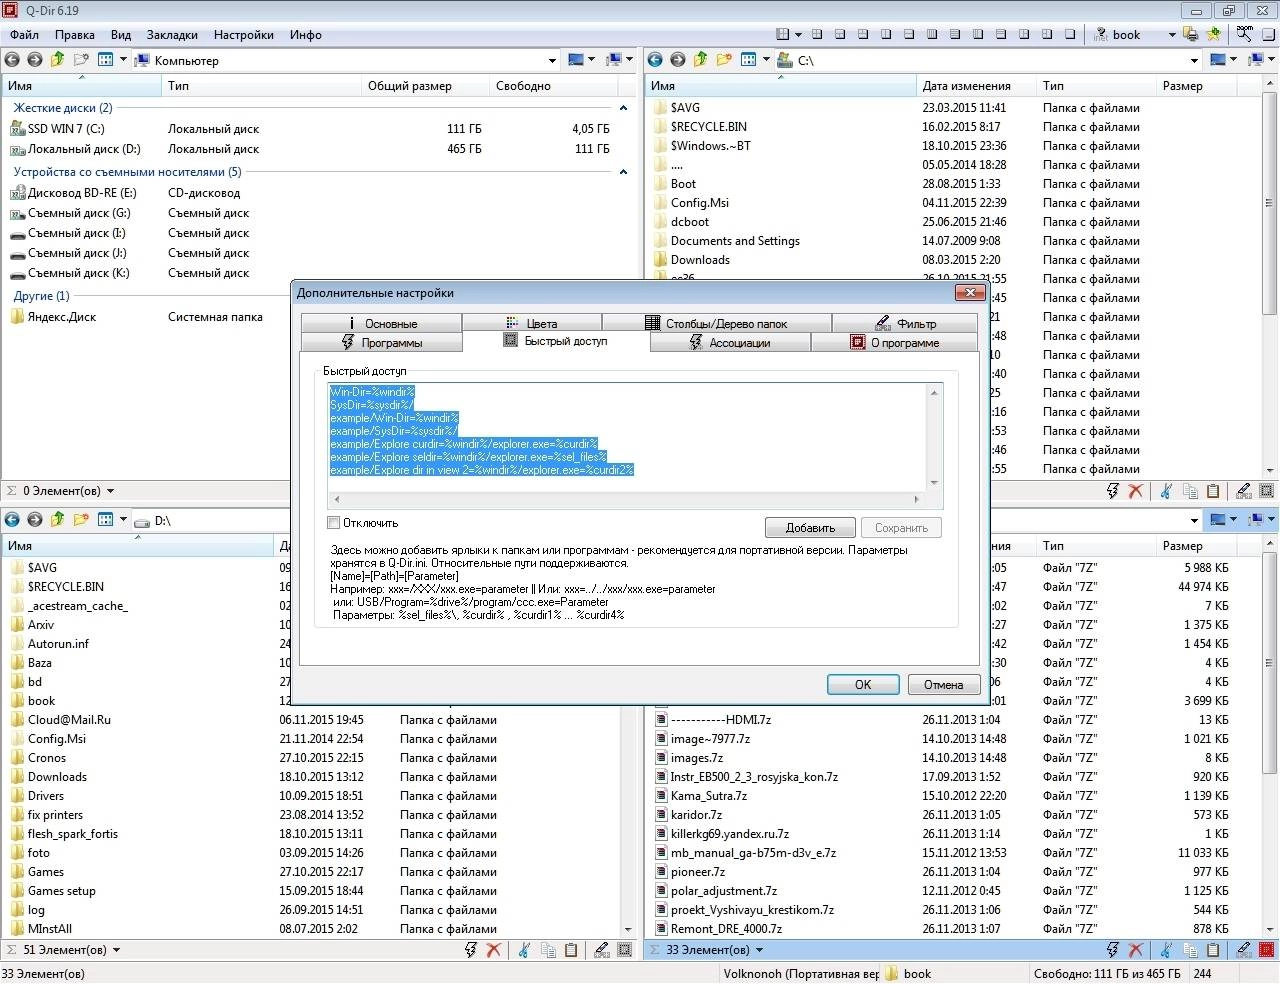Check the Отключить checkbox
1280x984 pixels.
[334, 523]
